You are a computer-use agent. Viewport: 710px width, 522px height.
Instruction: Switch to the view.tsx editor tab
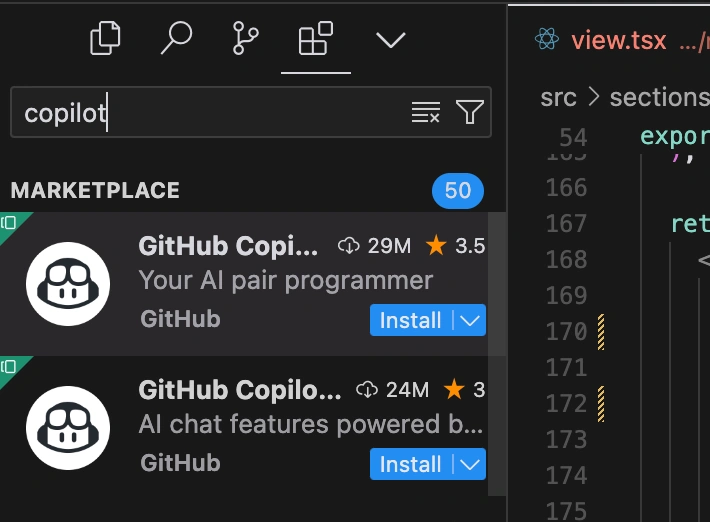point(619,40)
